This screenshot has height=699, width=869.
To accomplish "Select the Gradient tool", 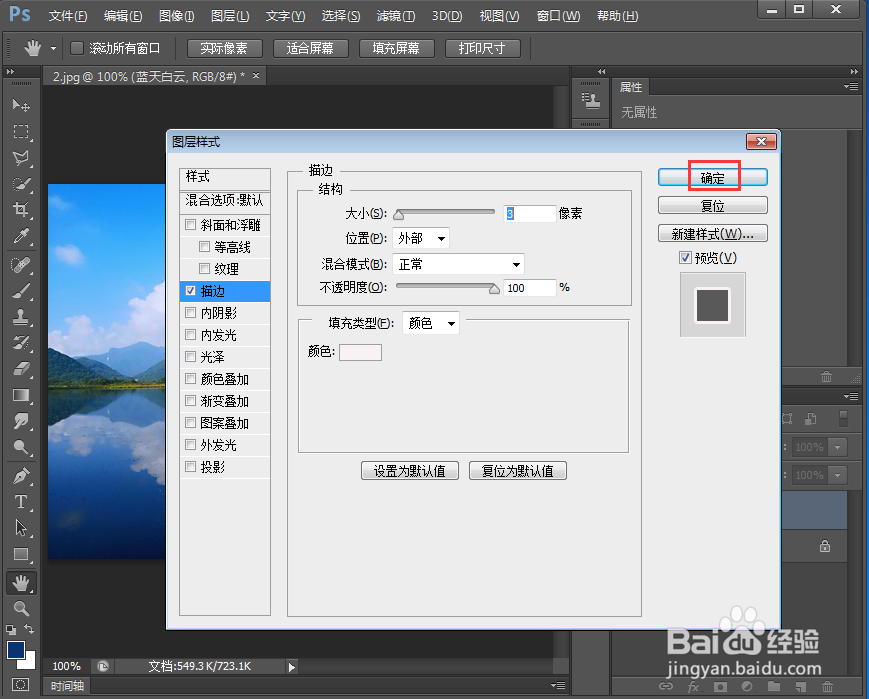I will coord(21,395).
